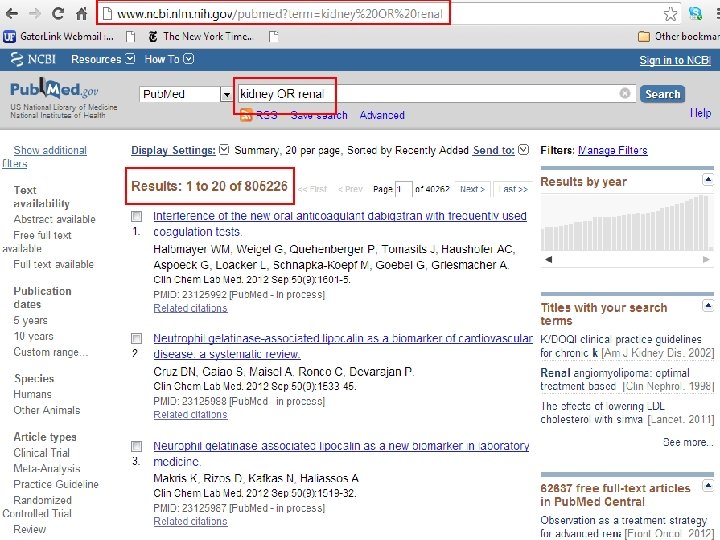Filter article type to Meta-Analysis
This screenshot has width=720, height=540.
(x=47, y=469)
